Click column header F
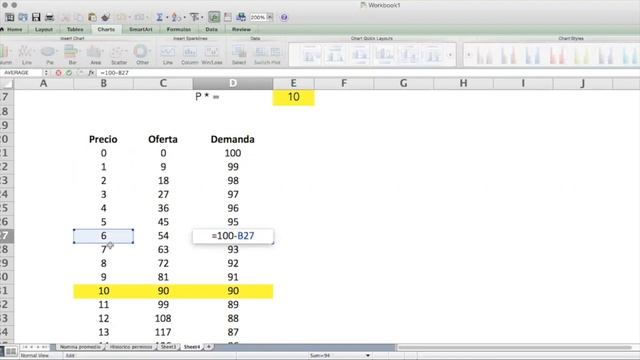 (x=344, y=83)
